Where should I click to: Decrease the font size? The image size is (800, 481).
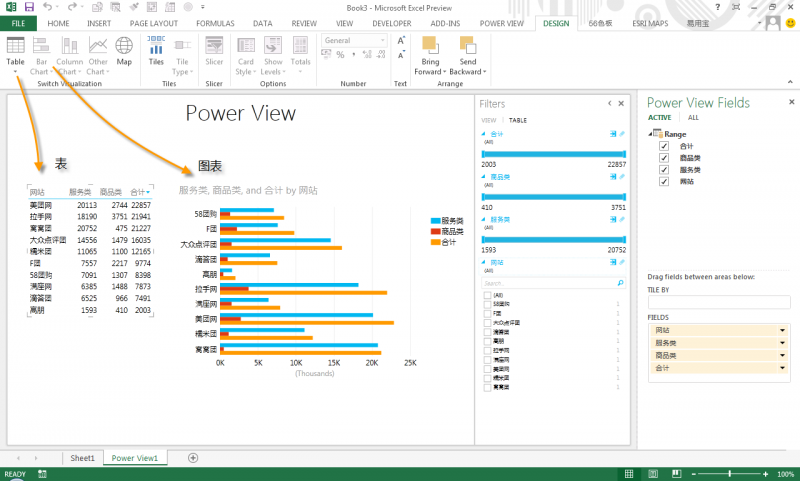coord(401,54)
